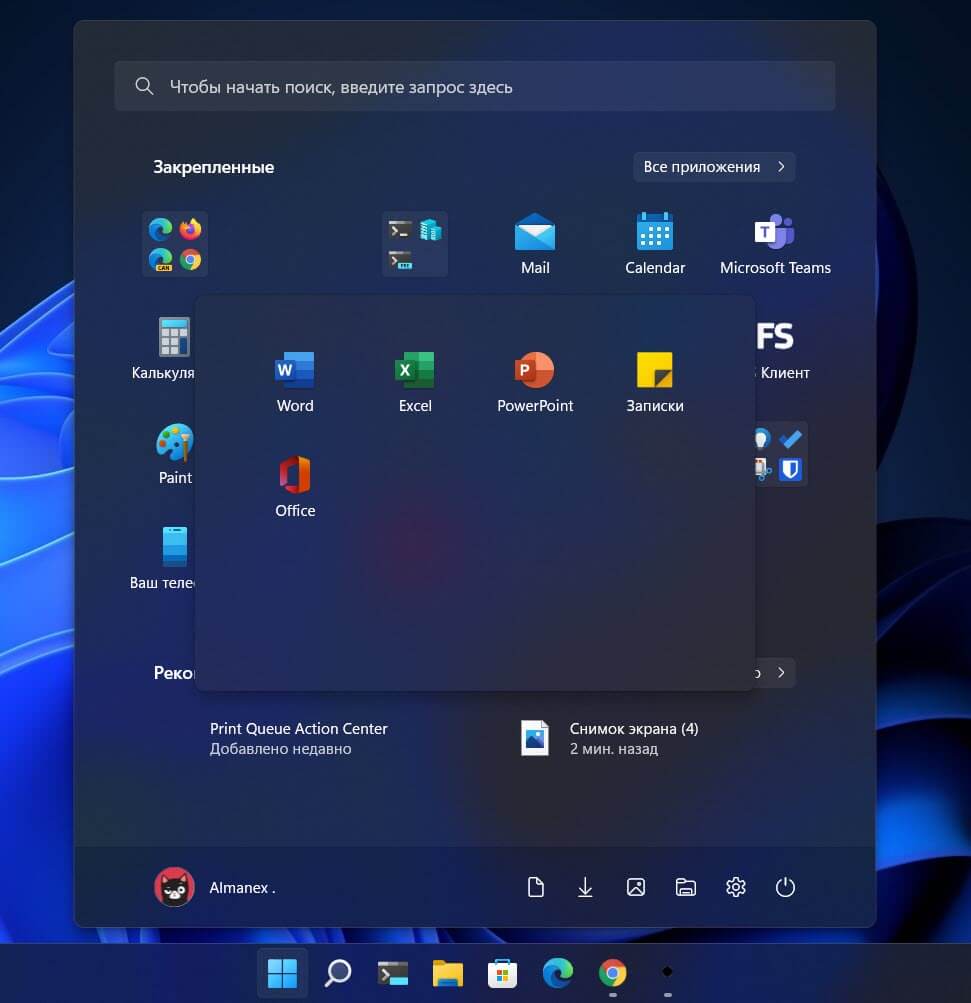Open Almanex user account menu
Image resolution: width=971 pixels, height=1003 pixels.
pyautogui.click(x=215, y=887)
